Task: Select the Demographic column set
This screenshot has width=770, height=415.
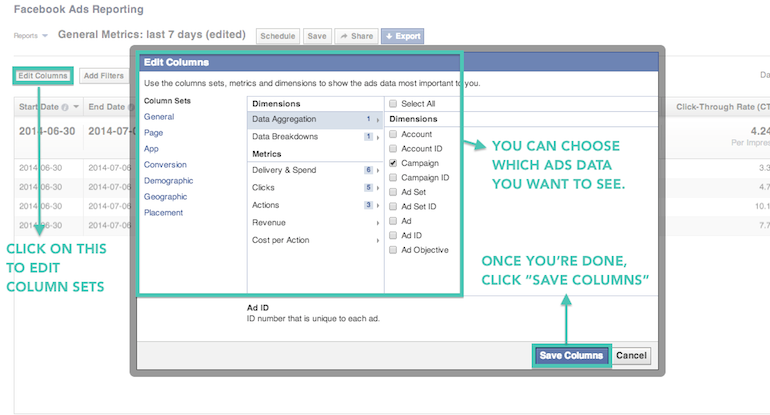Action: (168, 180)
